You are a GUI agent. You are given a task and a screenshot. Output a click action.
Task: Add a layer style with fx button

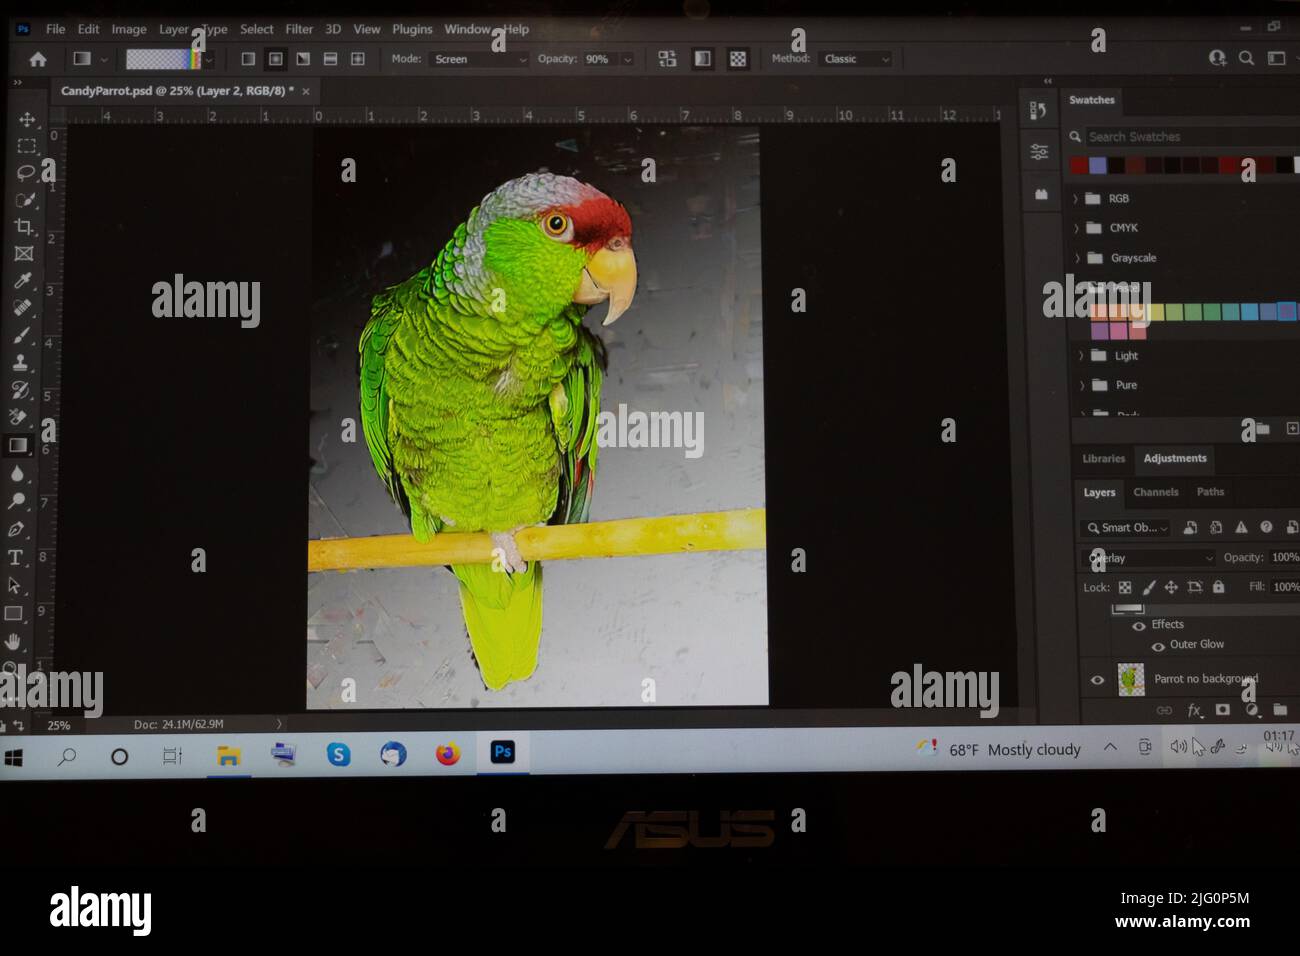click(x=1194, y=710)
